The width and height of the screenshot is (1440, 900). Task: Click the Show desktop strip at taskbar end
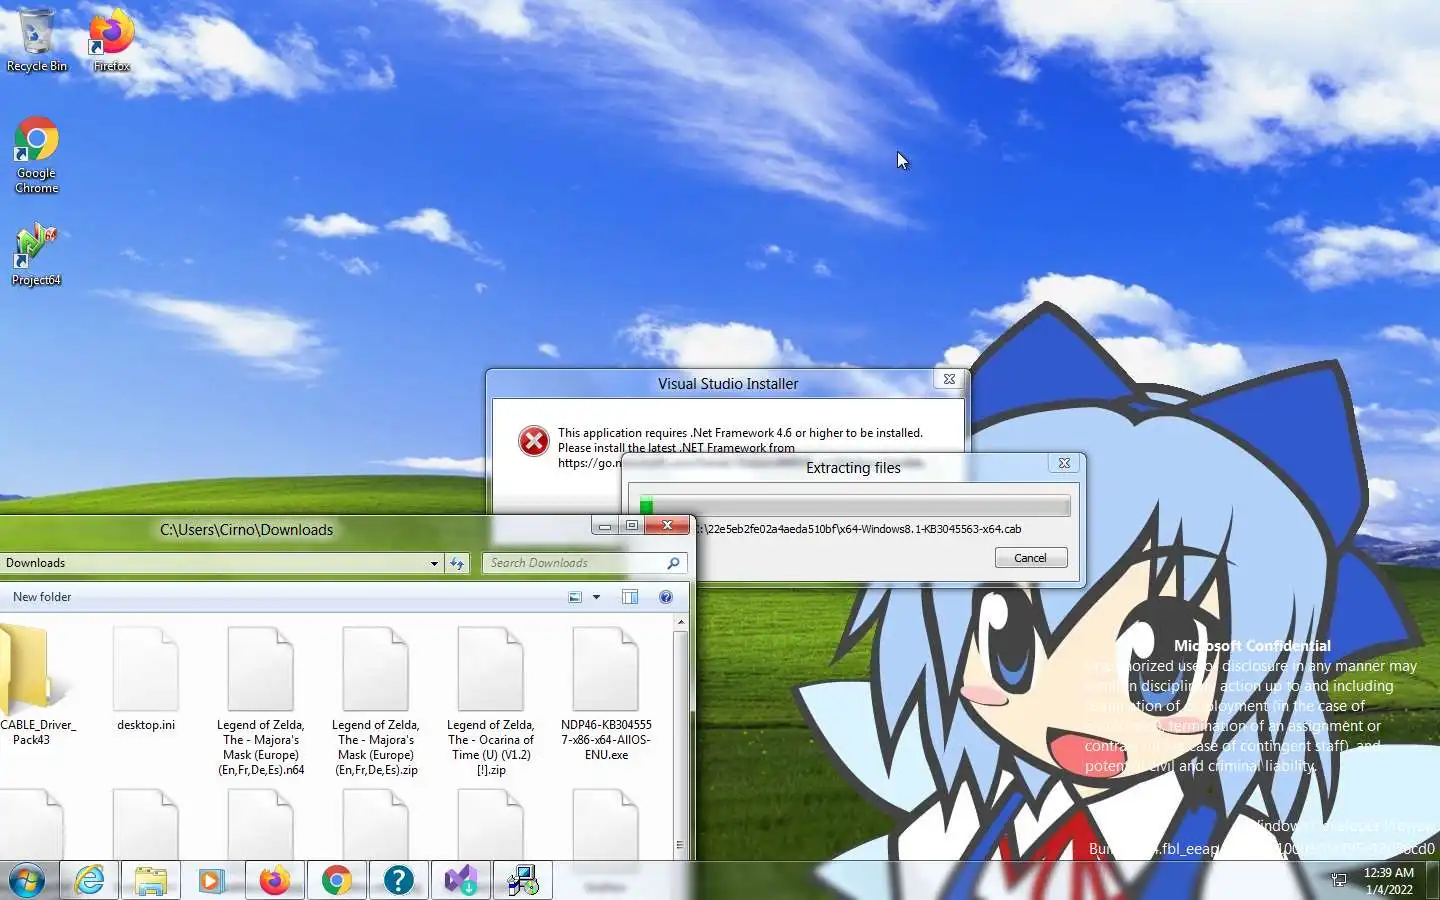tap(1433, 881)
